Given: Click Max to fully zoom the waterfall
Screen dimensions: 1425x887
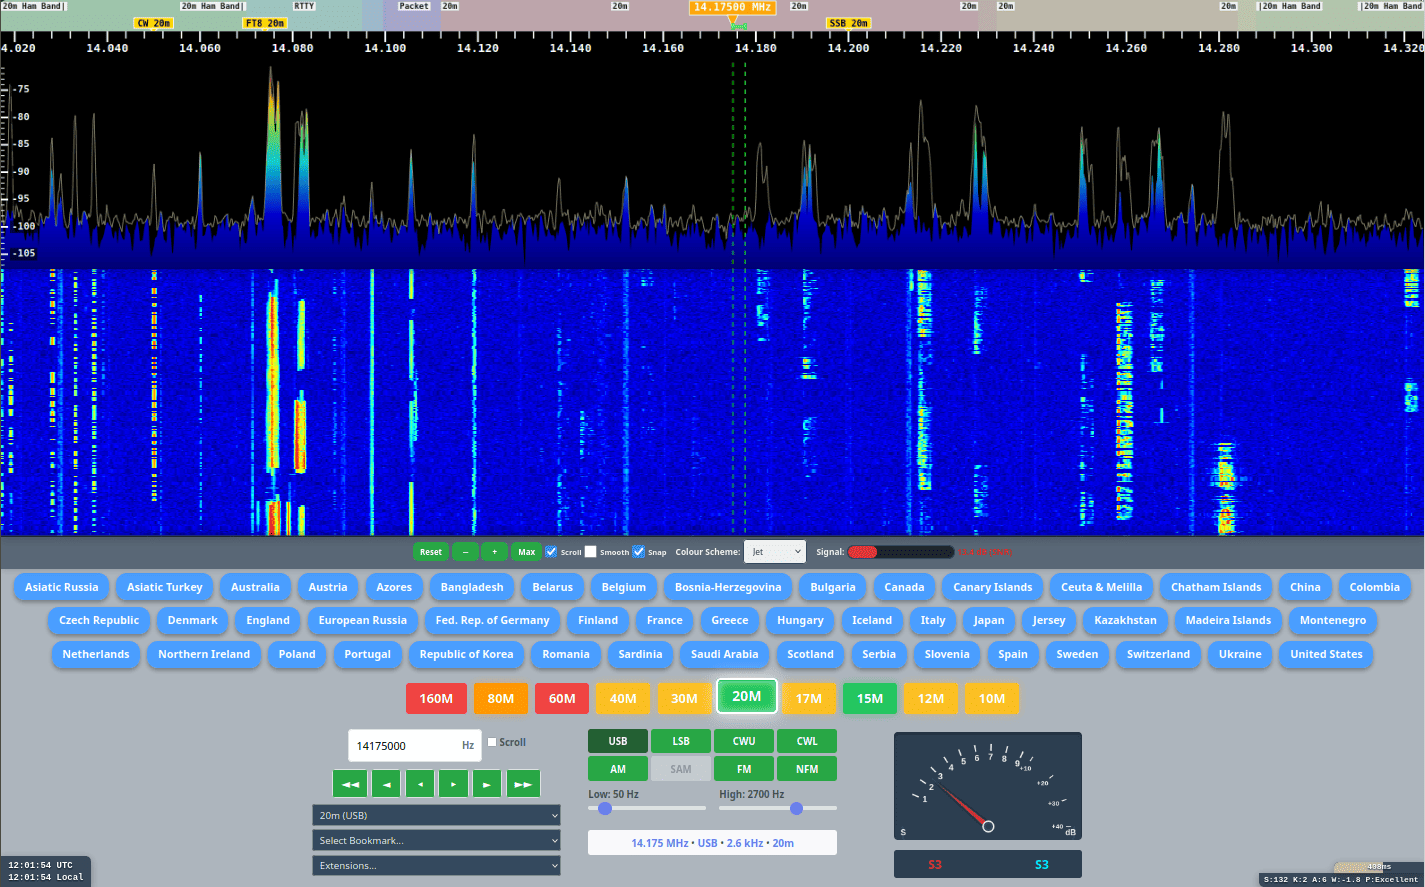Looking at the screenshot, I should point(526,551).
